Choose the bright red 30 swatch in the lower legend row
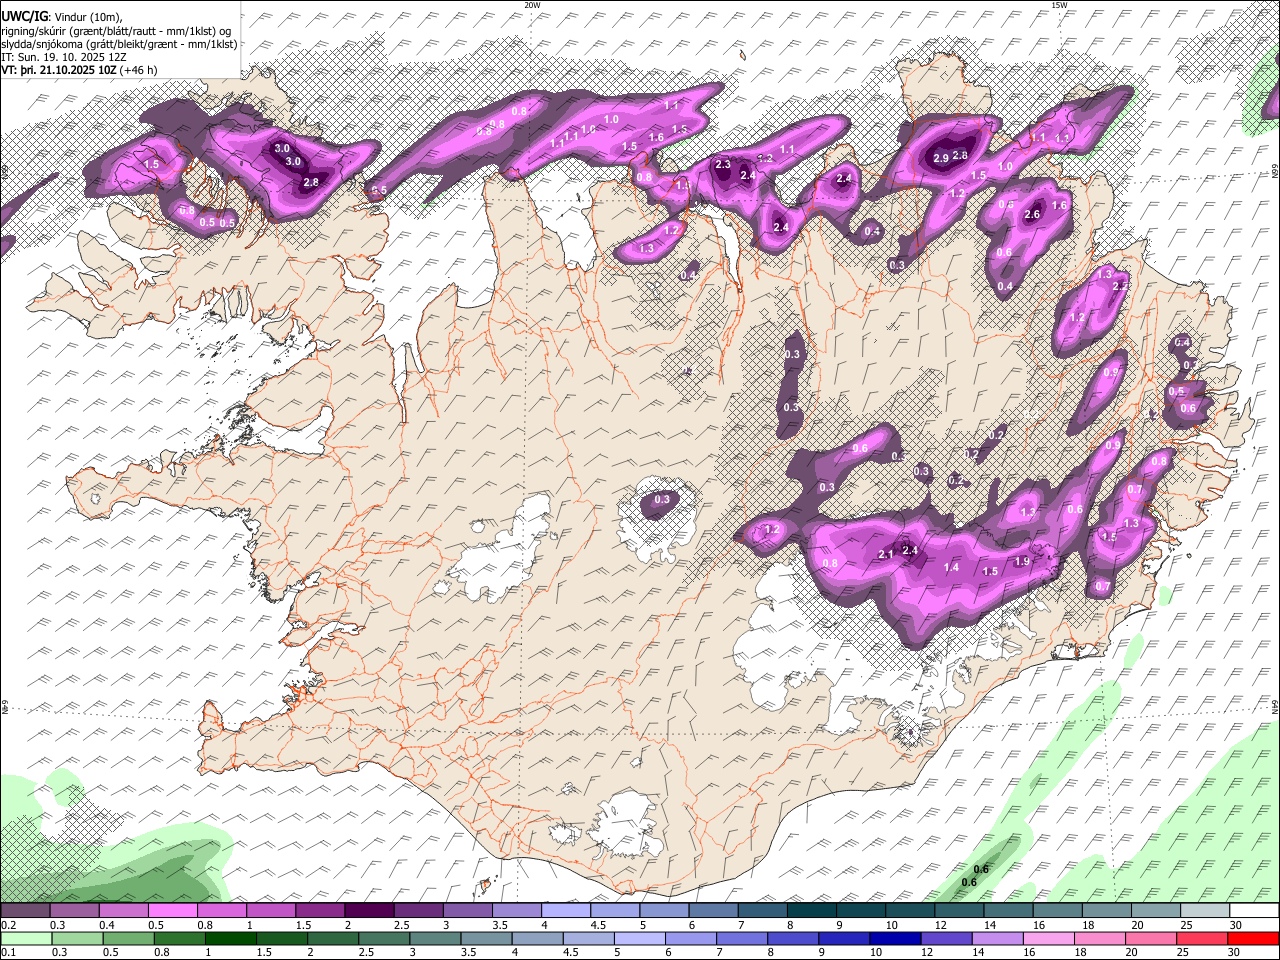 tap(1252, 938)
